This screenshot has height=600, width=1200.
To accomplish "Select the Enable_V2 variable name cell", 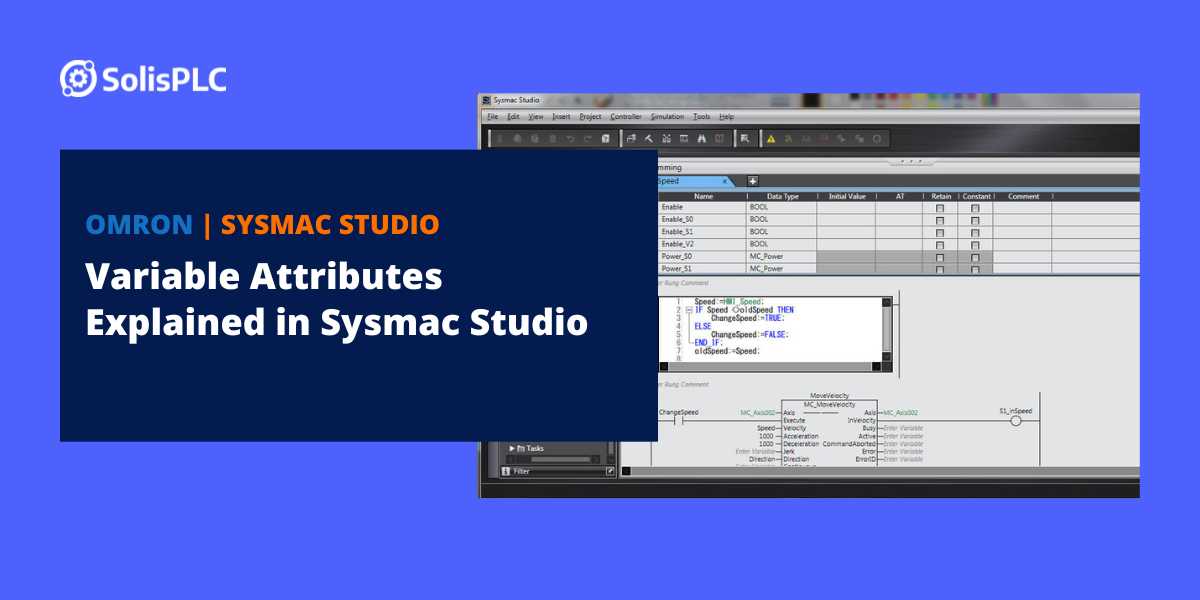I will (x=702, y=244).
